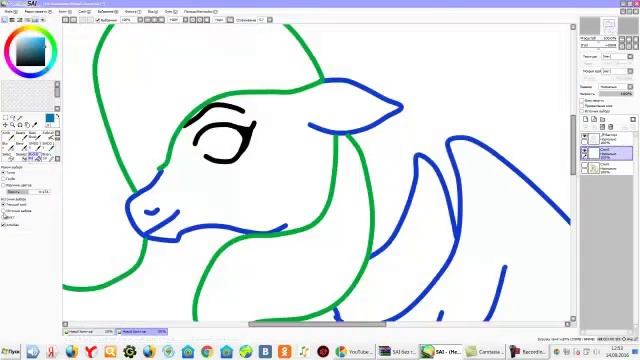Select the zoom magnifier tool
The width and height of the screenshot is (640, 360).
(x=13, y=124)
